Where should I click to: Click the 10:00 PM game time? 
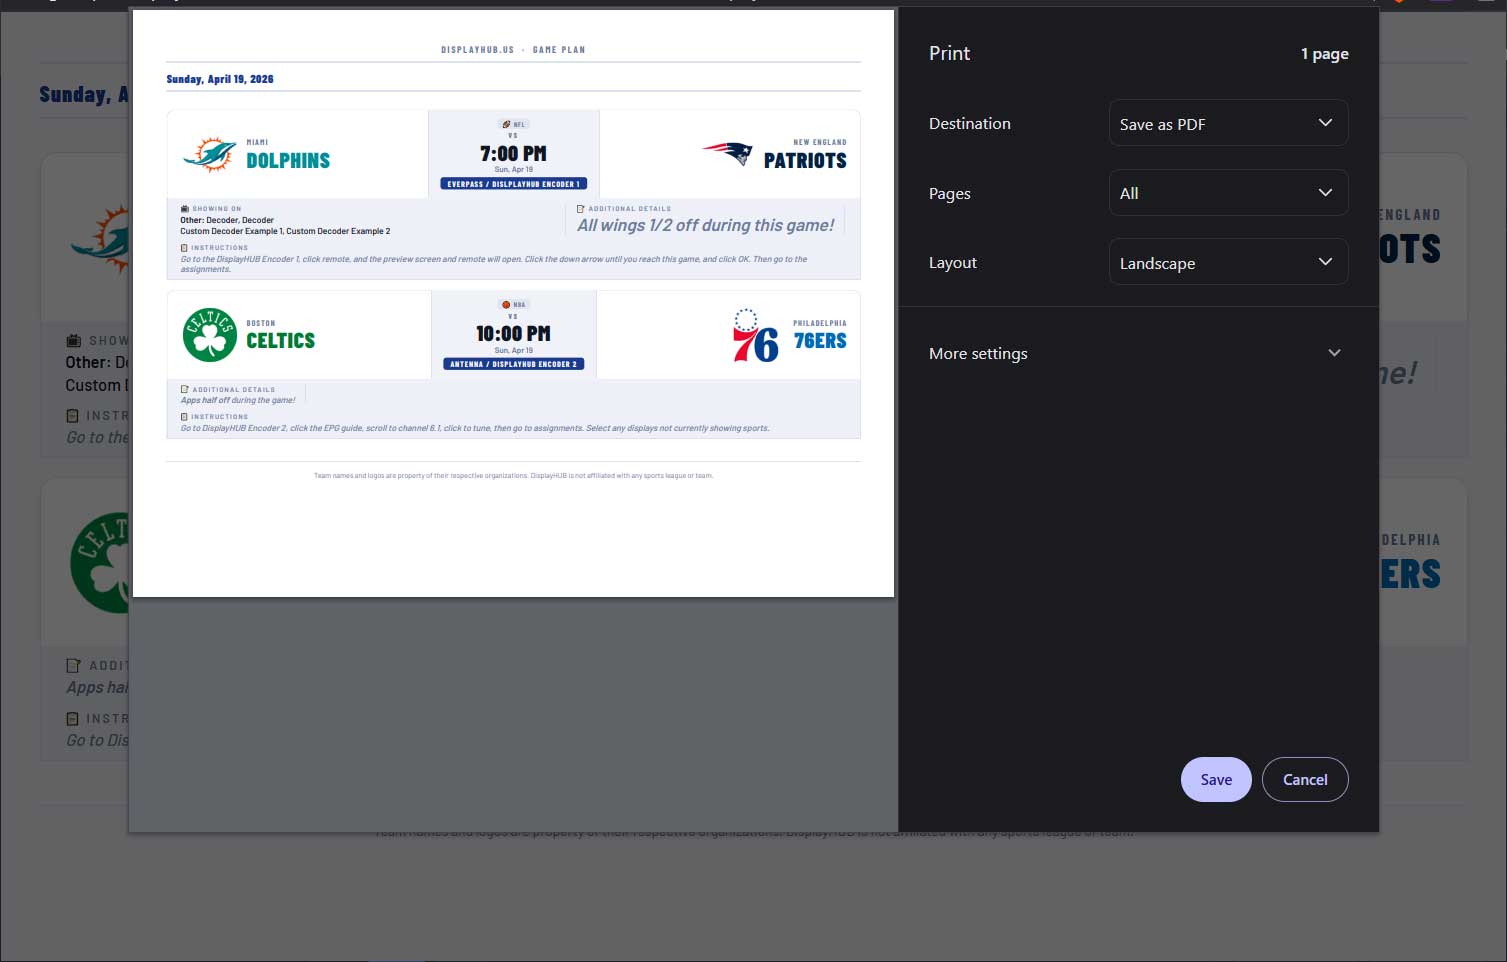pyautogui.click(x=513, y=333)
